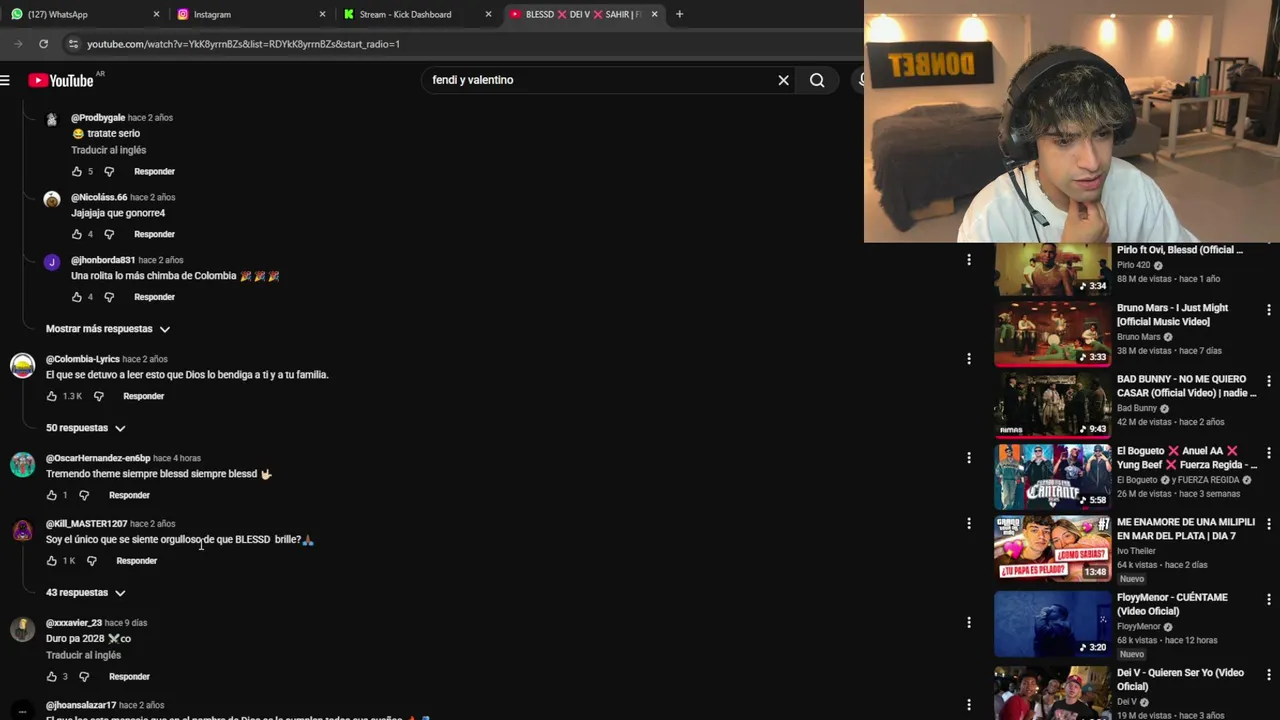Open options for ME ENAMORE DE UNA MILIPILI

[1269, 524]
